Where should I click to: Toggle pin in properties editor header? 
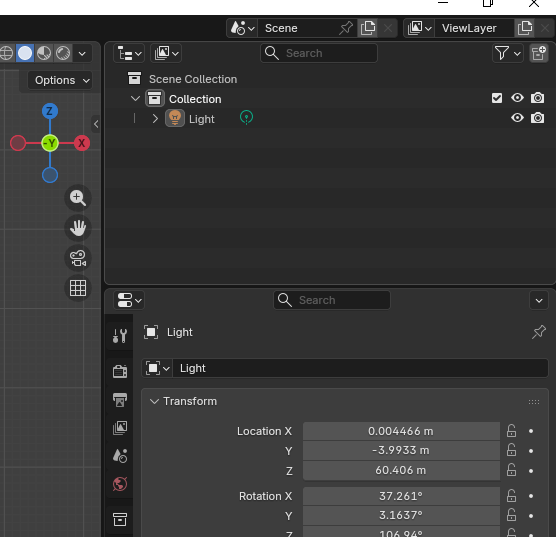click(x=539, y=332)
